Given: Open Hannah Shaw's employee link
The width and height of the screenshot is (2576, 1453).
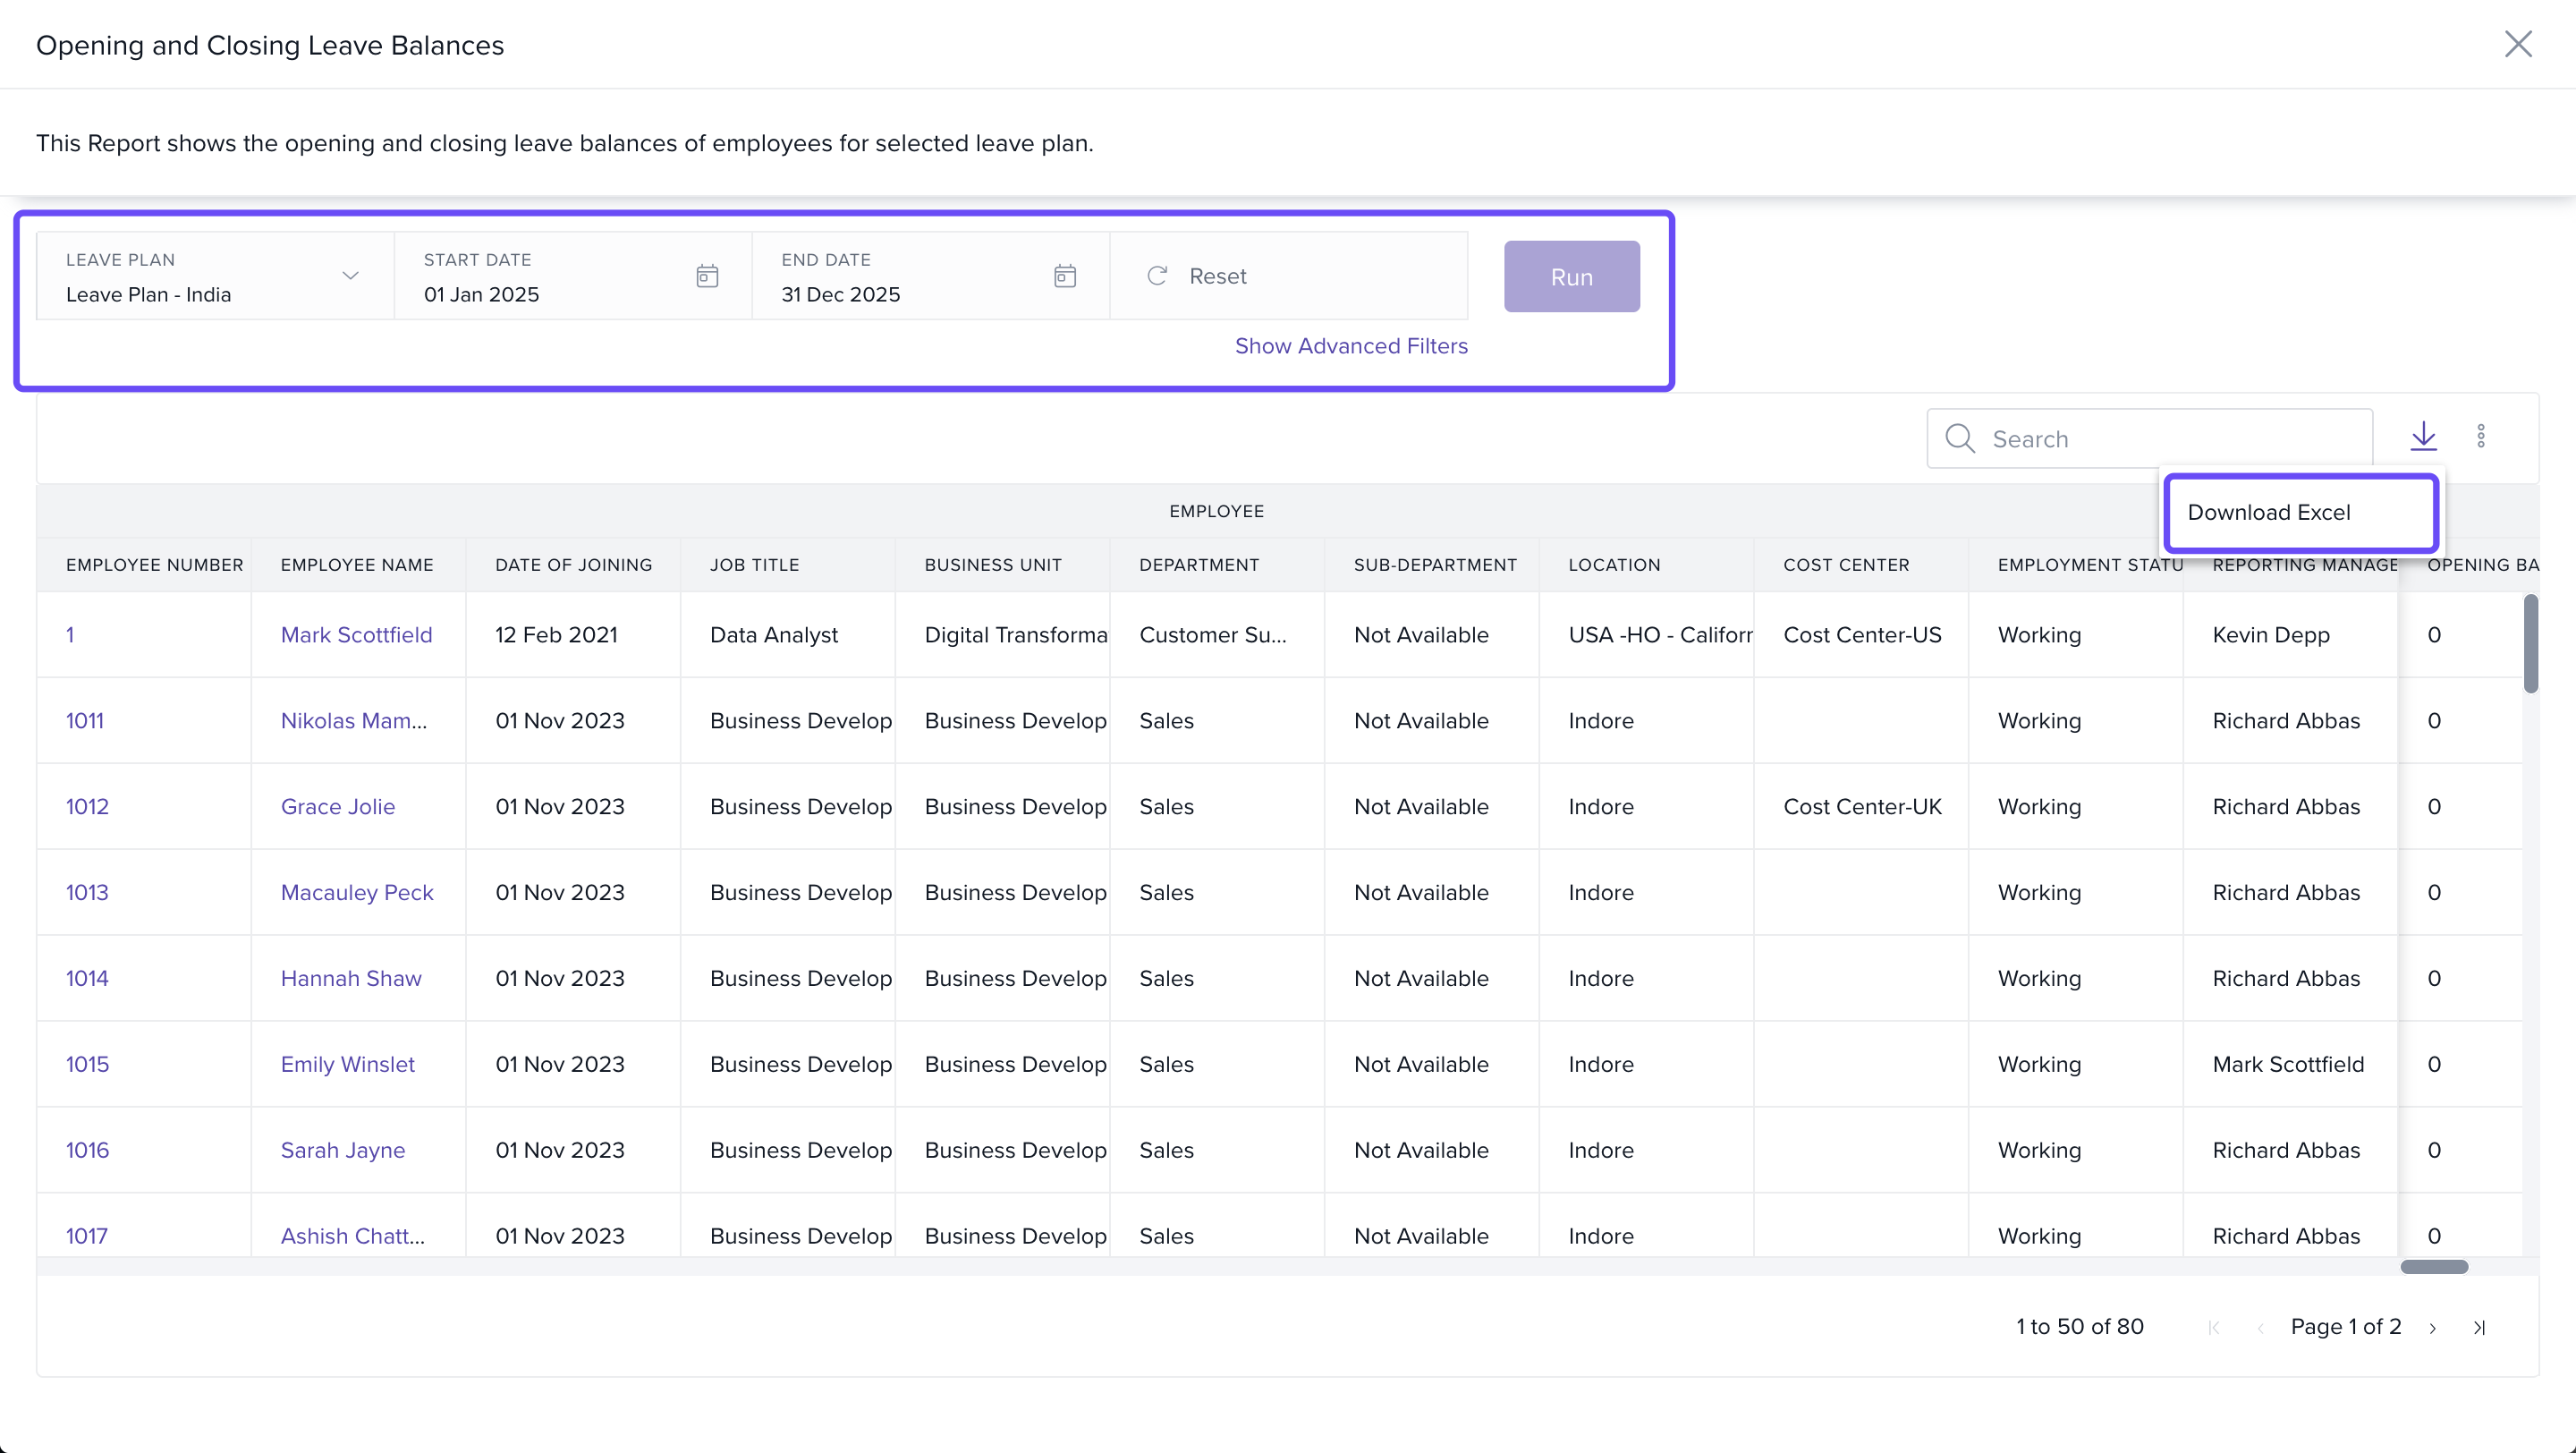Looking at the screenshot, I should pos(351,979).
